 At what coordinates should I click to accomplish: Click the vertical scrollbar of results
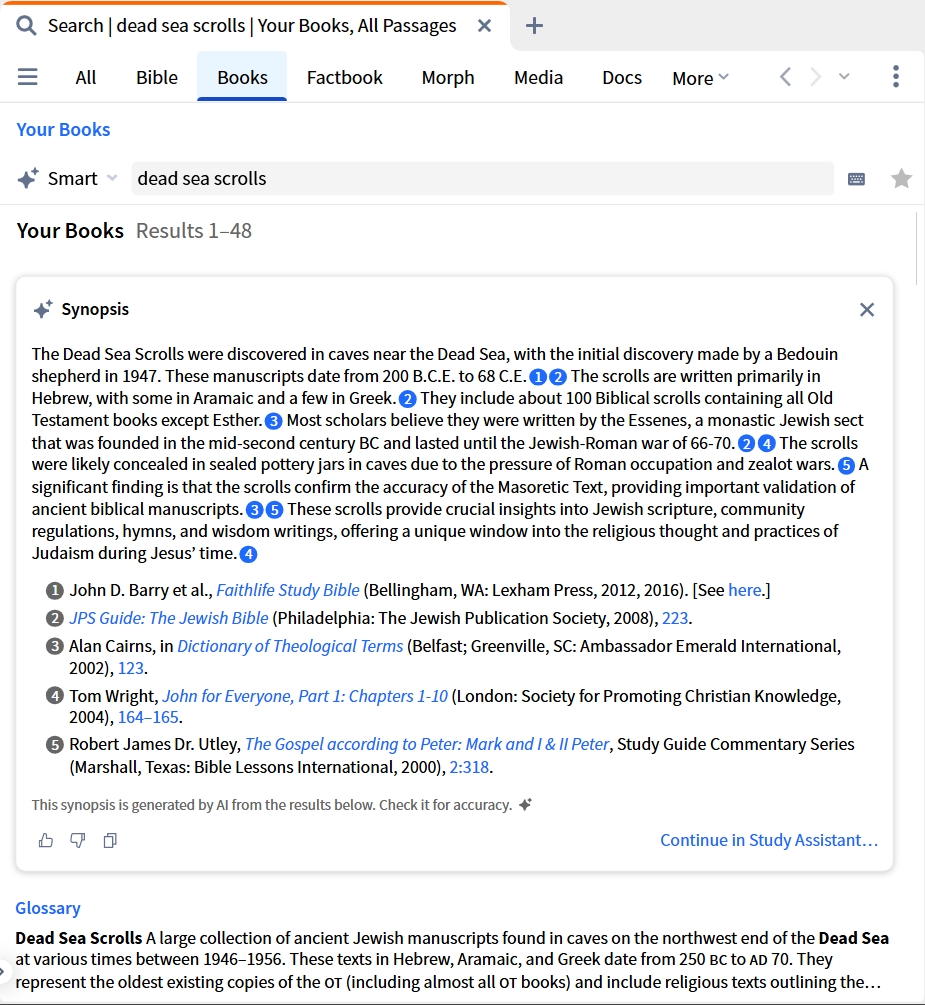point(917,248)
